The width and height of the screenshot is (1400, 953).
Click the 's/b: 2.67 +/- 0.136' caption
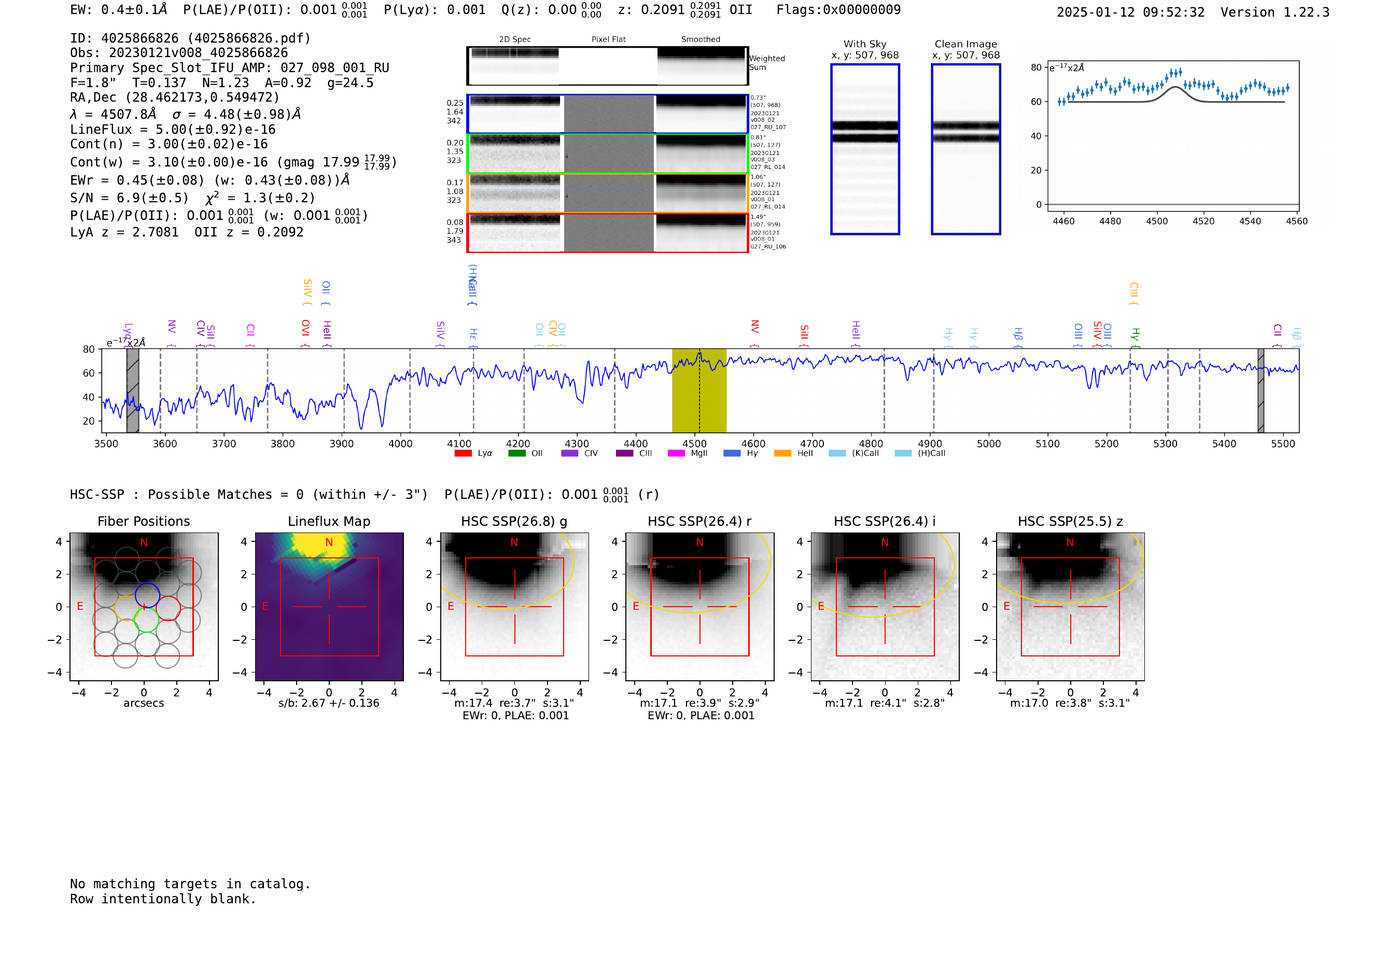tap(329, 703)
